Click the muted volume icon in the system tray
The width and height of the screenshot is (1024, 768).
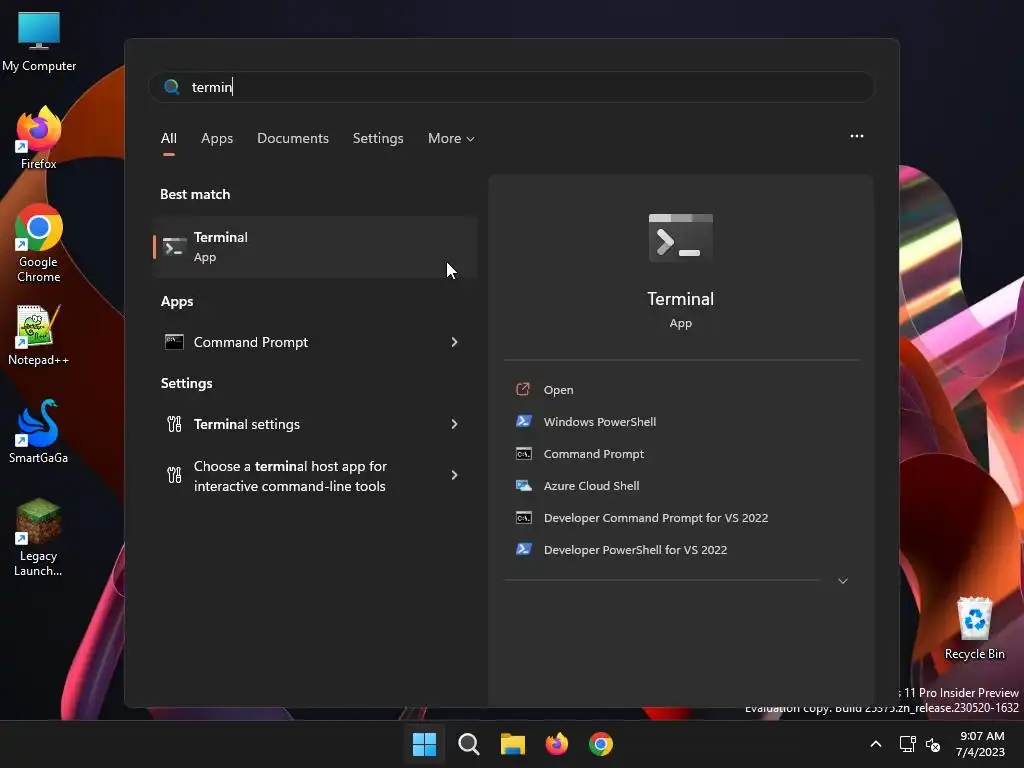coord(933,744)
